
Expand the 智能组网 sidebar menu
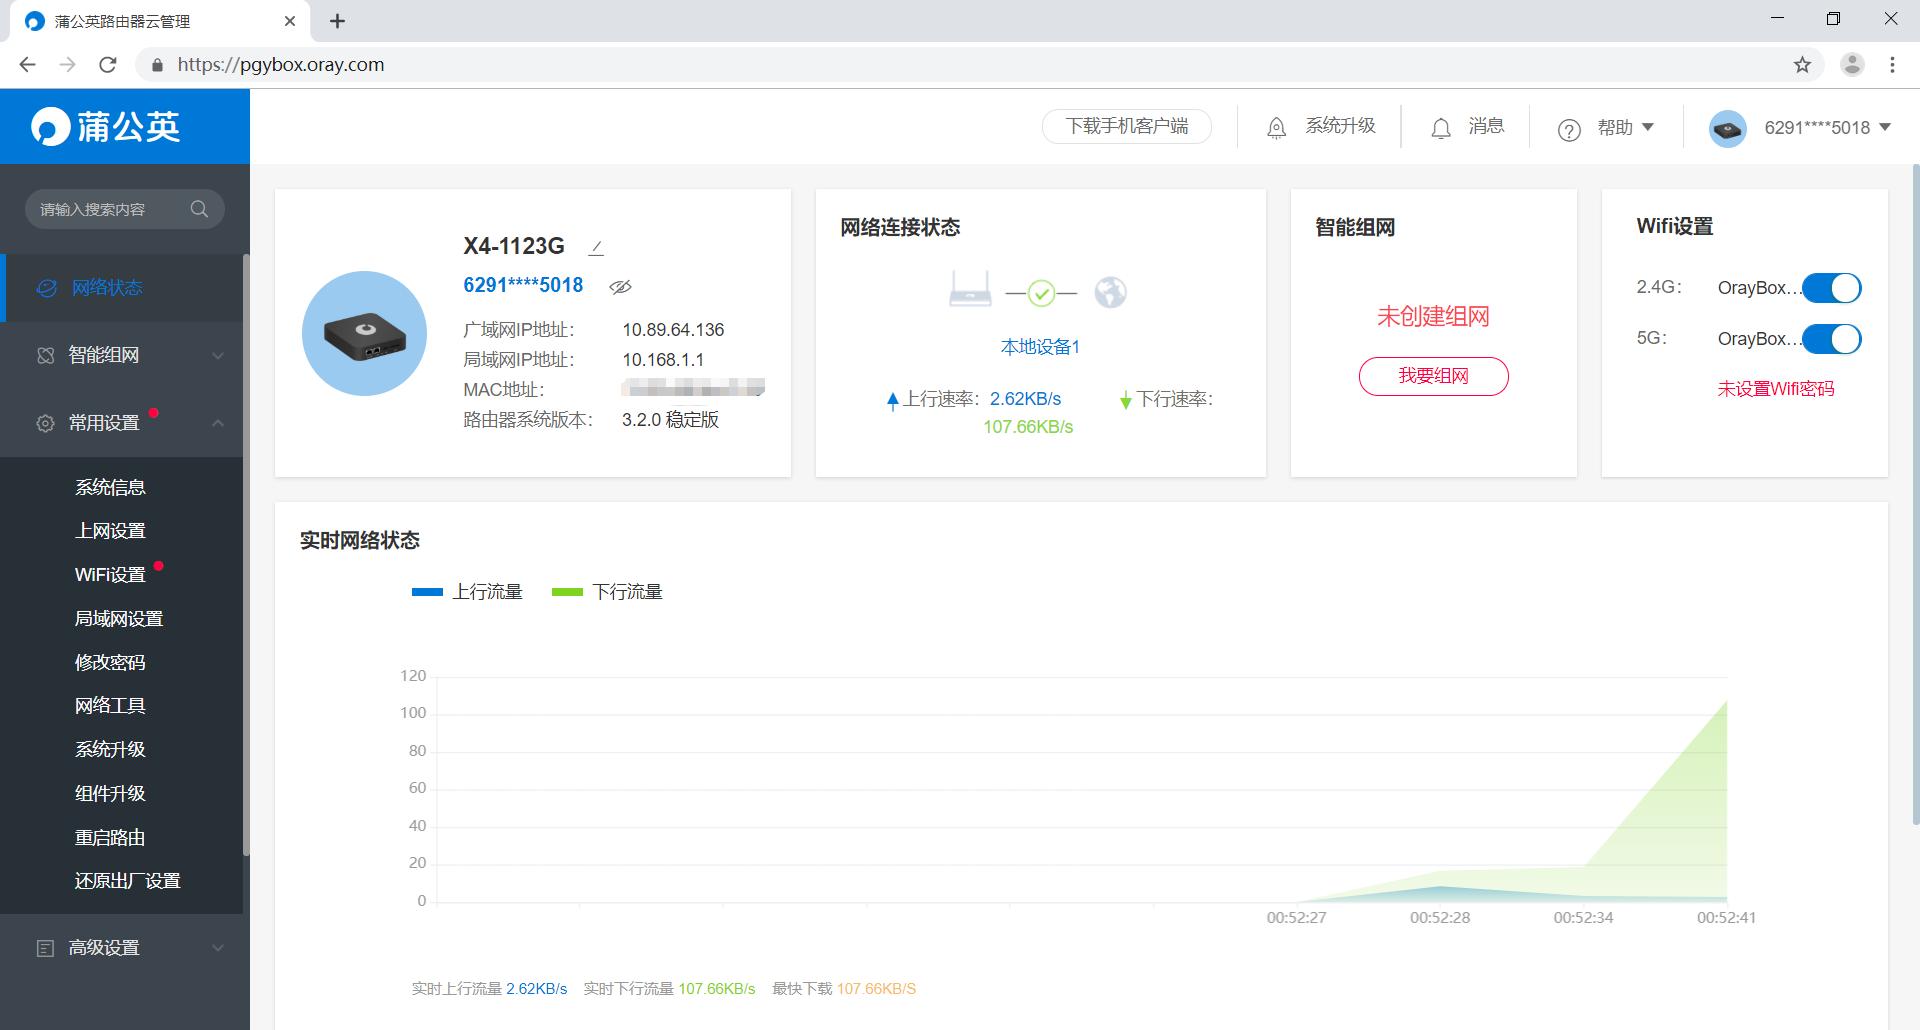tap(218, 355)
